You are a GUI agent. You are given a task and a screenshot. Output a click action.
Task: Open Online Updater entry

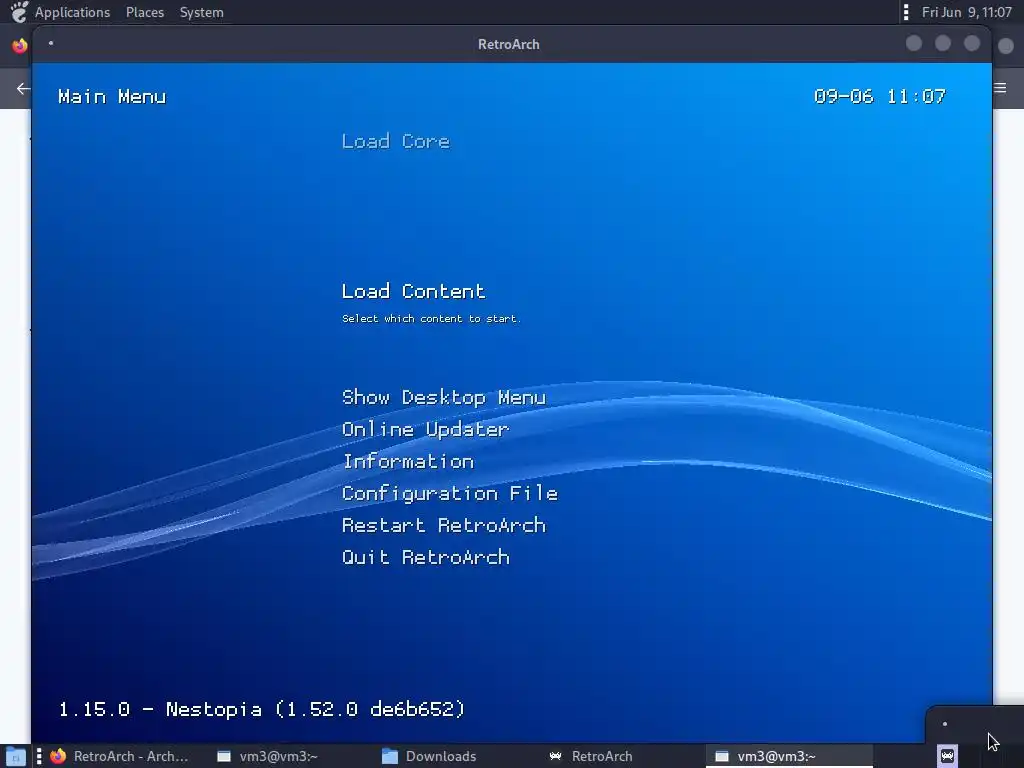[425, 429]
